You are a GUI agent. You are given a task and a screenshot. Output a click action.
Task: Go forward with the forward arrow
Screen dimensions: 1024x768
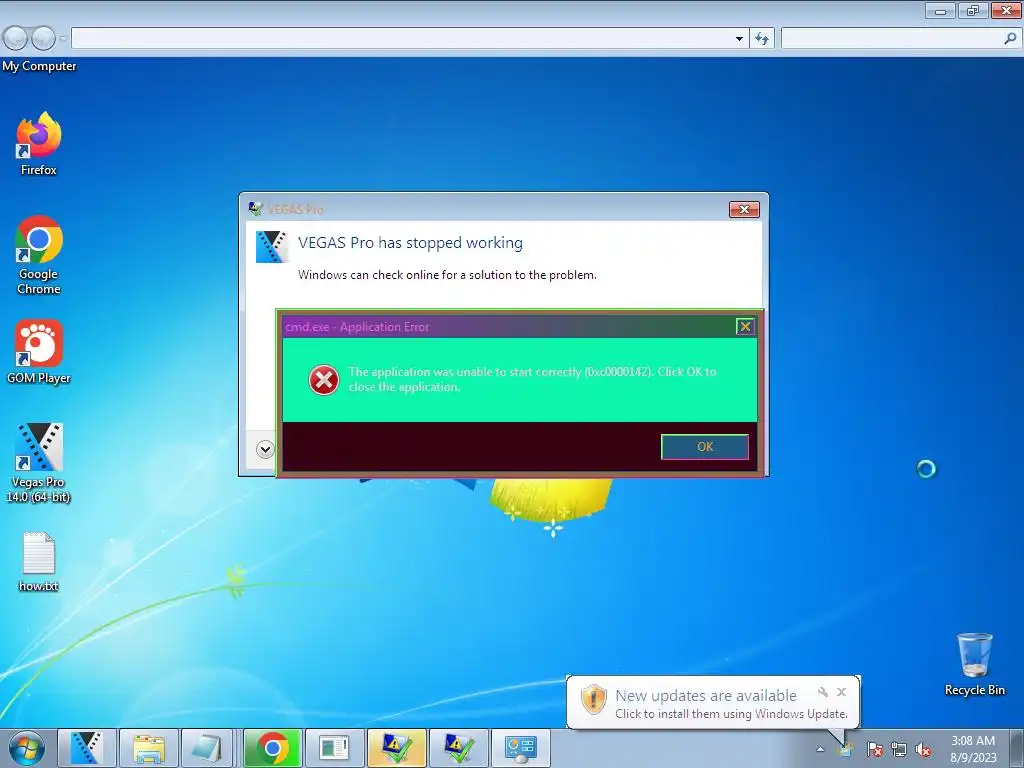pos(43,39)
